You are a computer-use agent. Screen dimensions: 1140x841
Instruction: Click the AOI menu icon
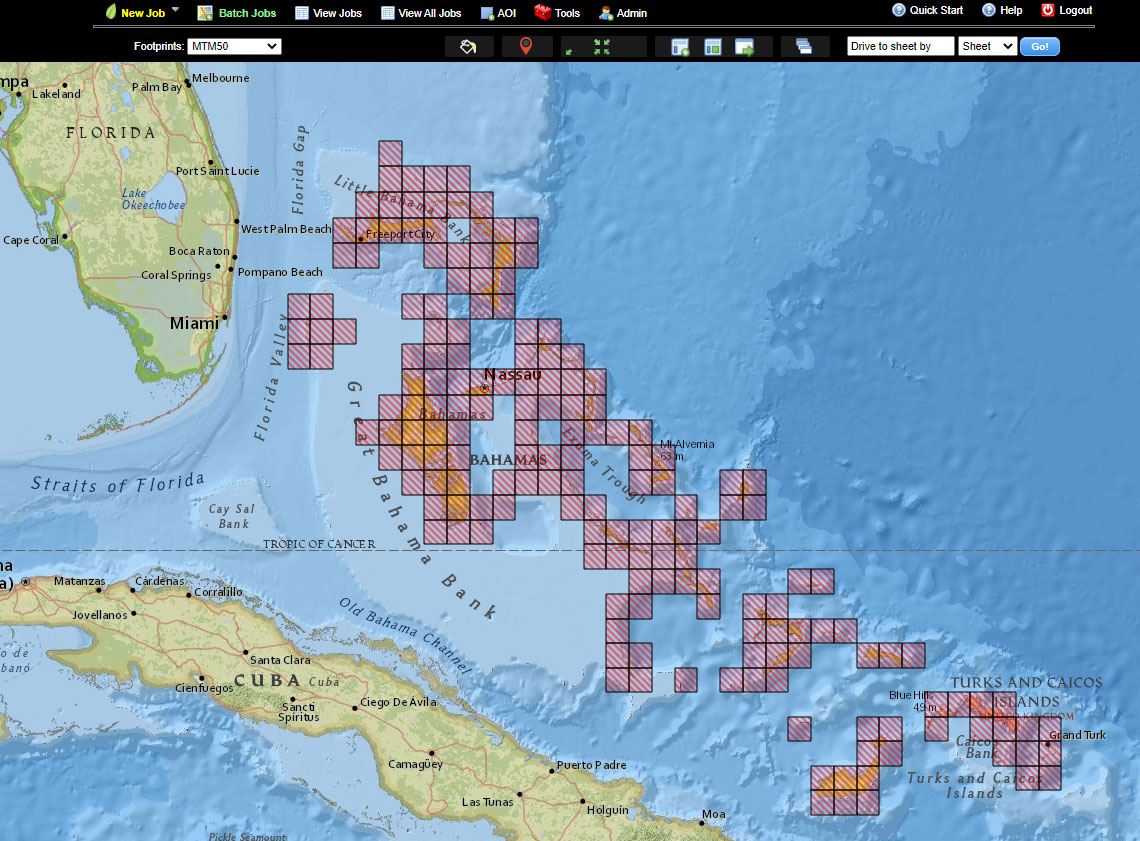(x=485, y=13)
